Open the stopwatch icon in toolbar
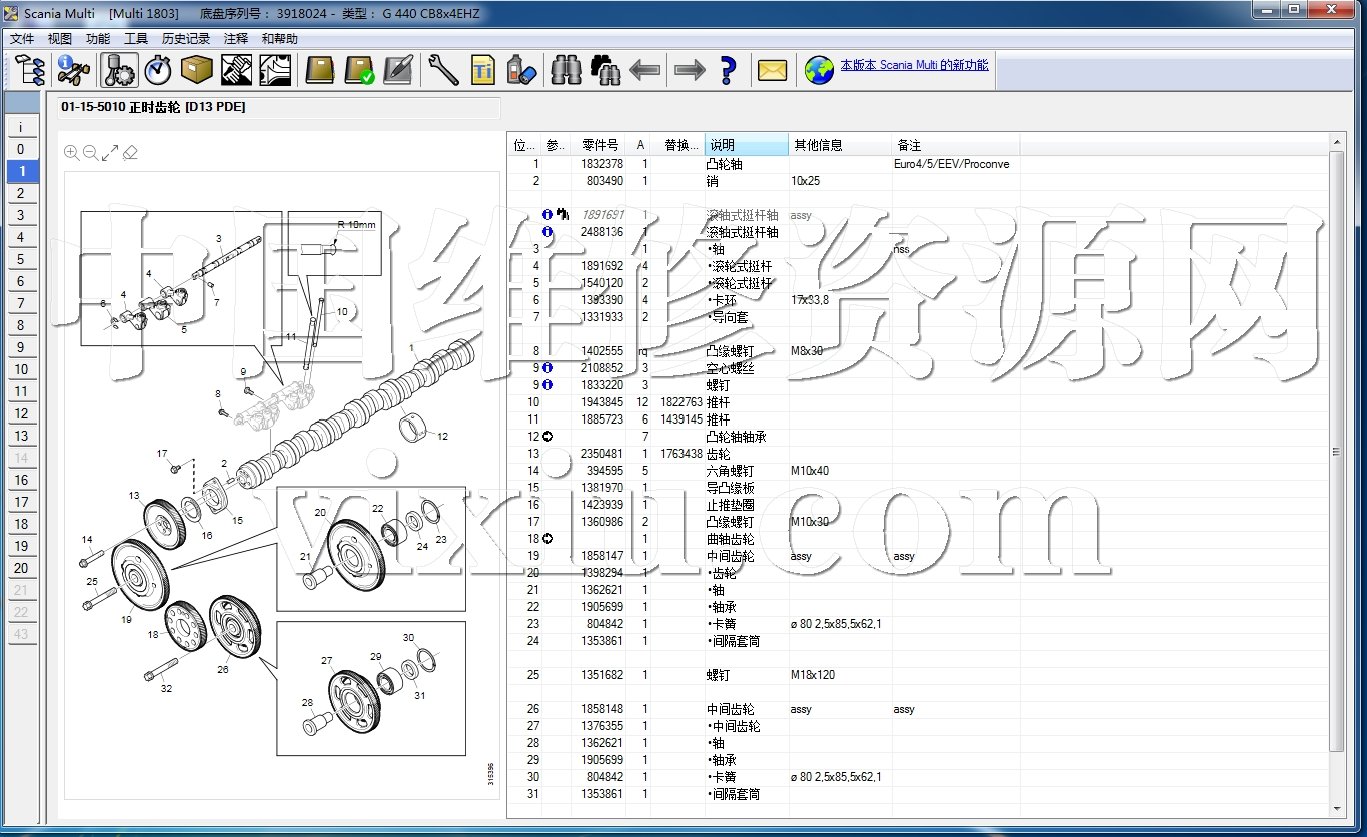 [158, 70]
